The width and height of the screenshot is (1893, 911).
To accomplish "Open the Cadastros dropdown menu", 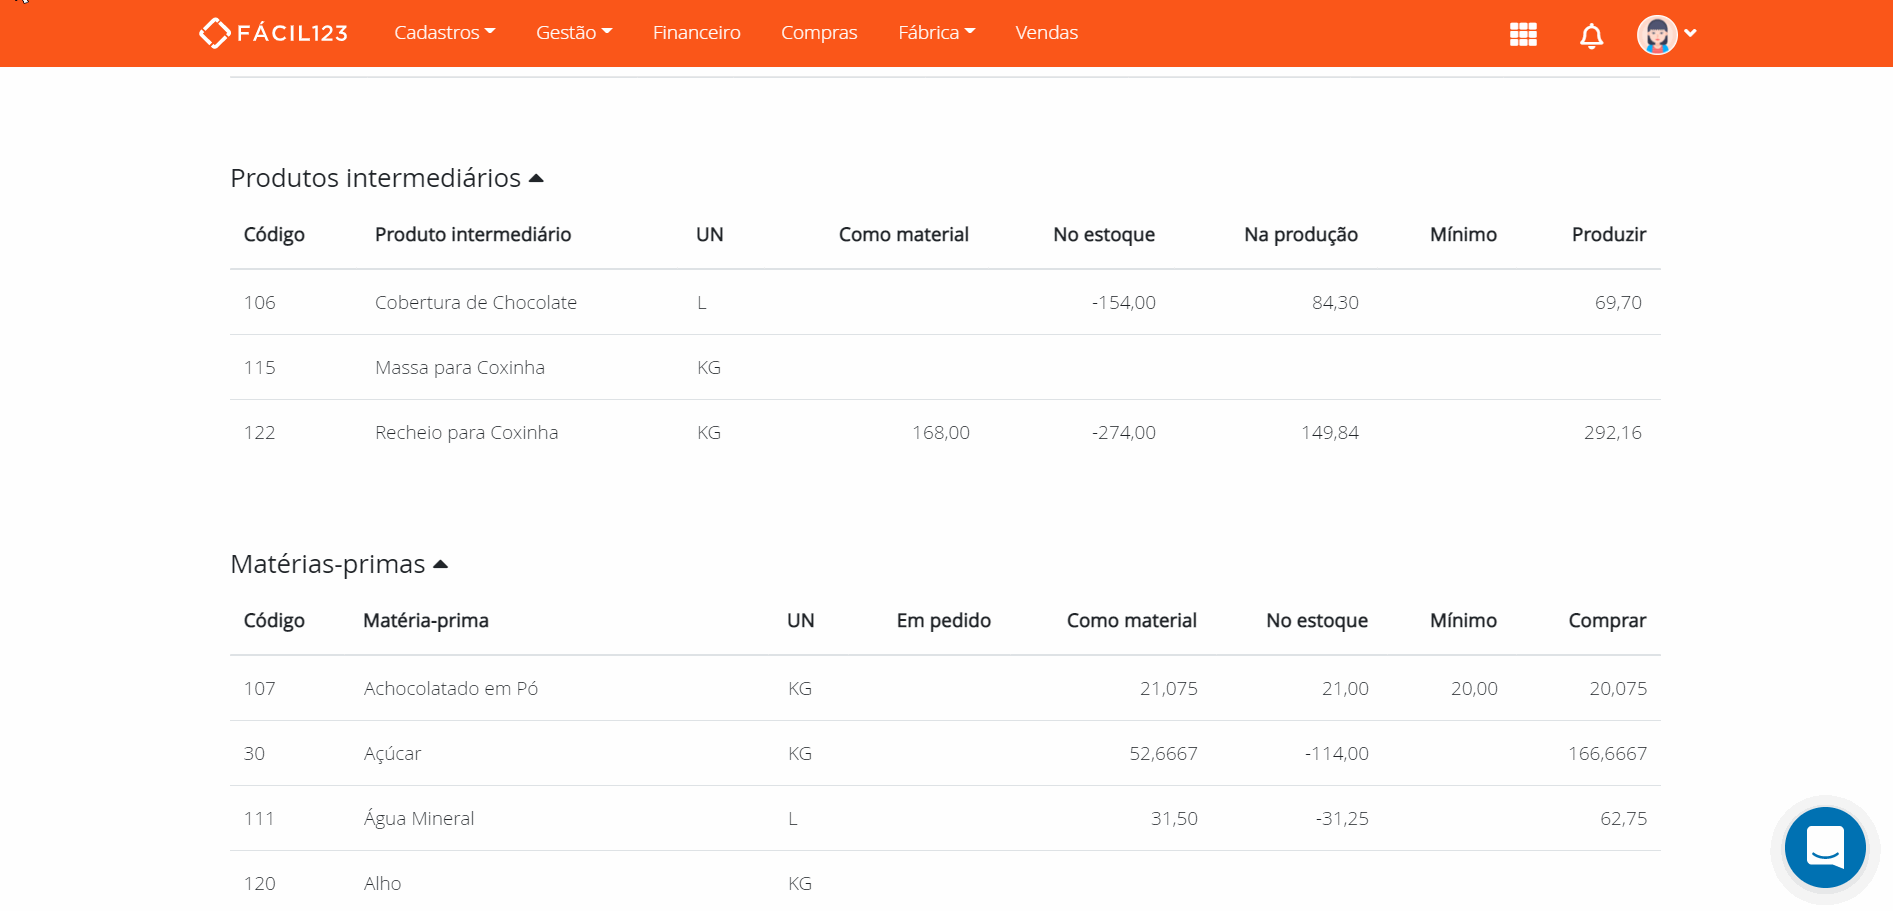I will point(444,32).
